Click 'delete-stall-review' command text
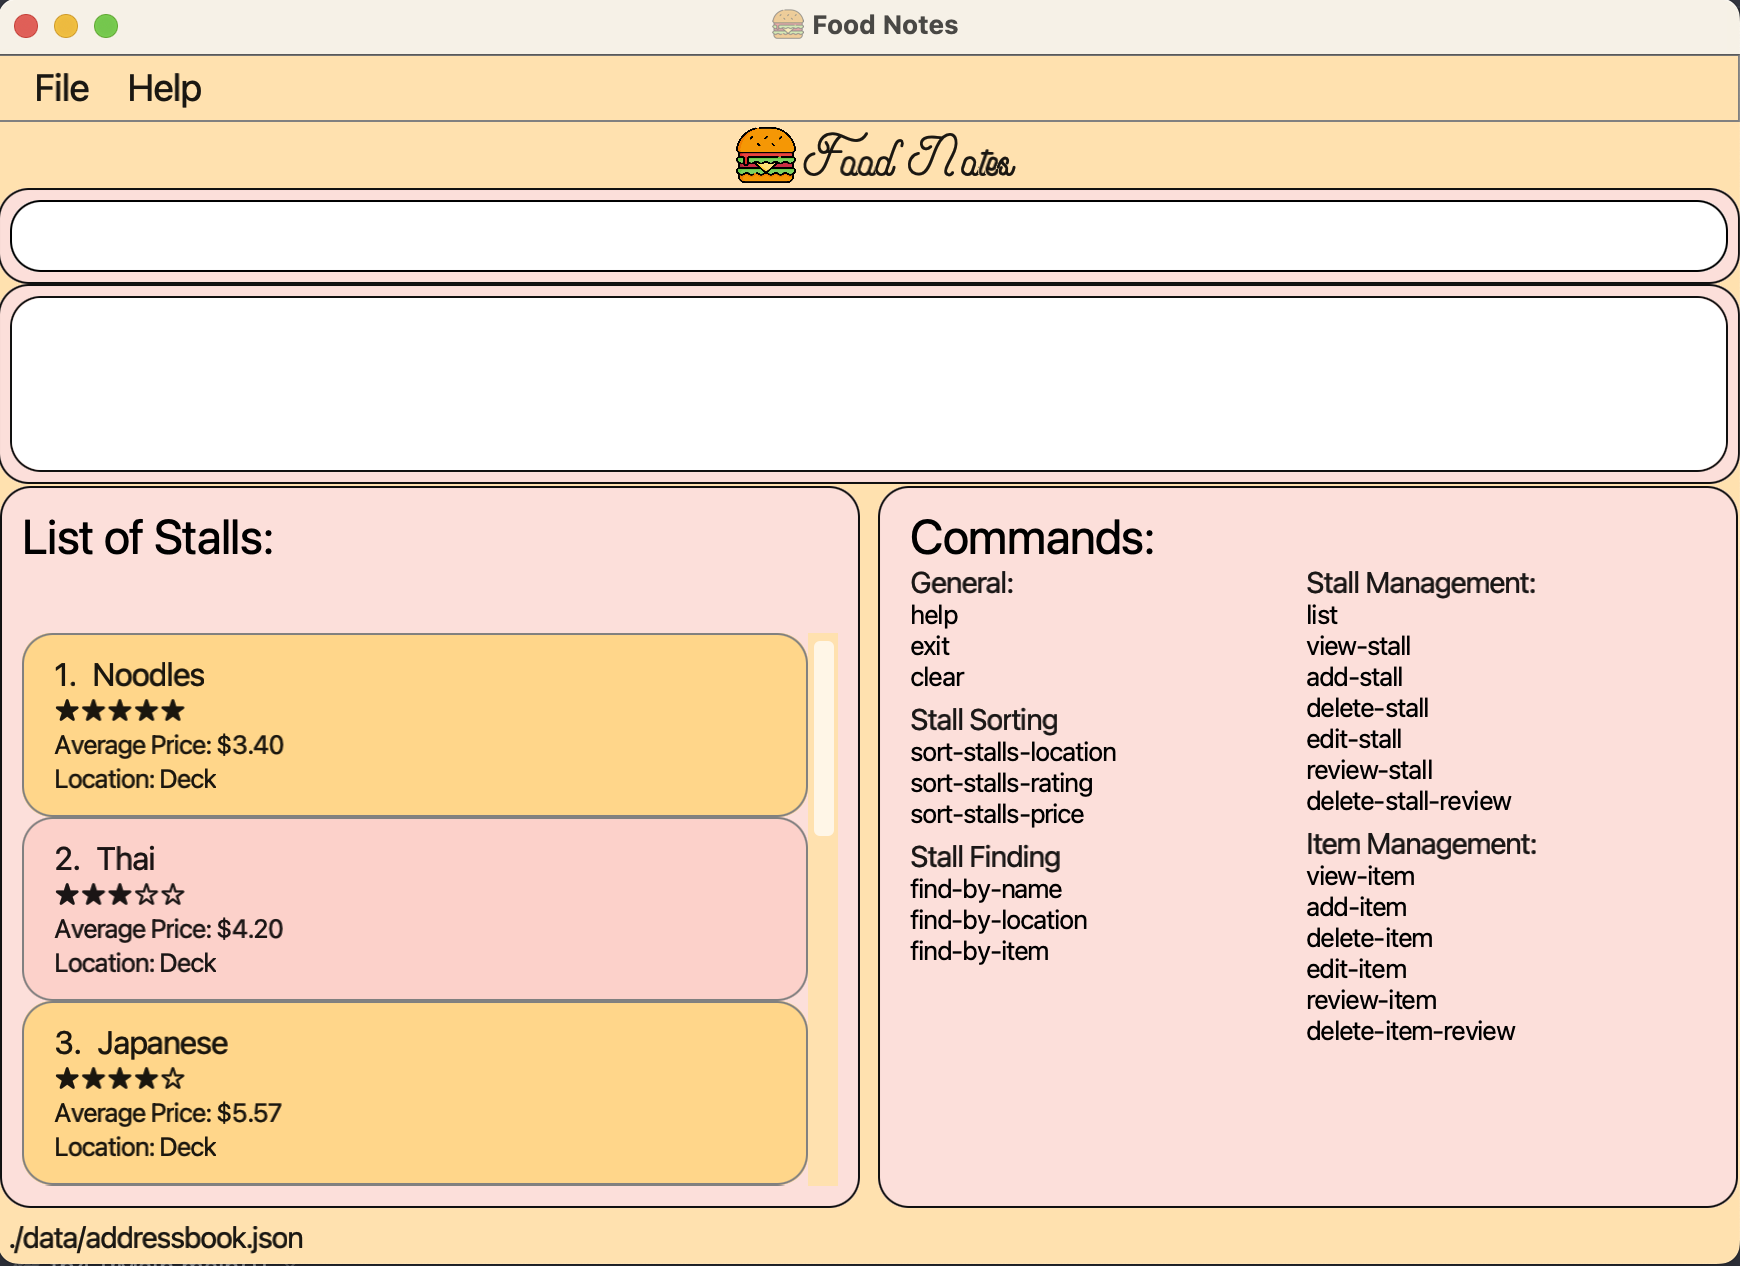 pyautogui.click(x=1408, y=801)
